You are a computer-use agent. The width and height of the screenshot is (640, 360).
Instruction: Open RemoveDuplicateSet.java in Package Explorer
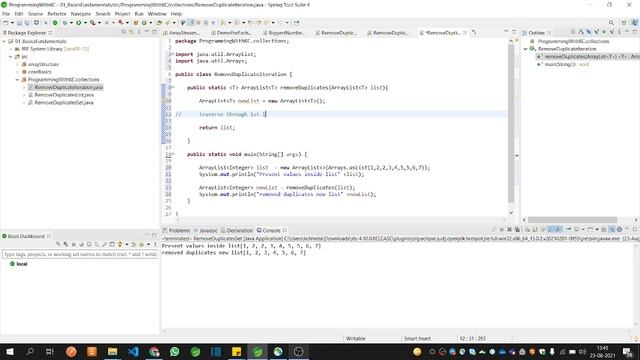64,102
